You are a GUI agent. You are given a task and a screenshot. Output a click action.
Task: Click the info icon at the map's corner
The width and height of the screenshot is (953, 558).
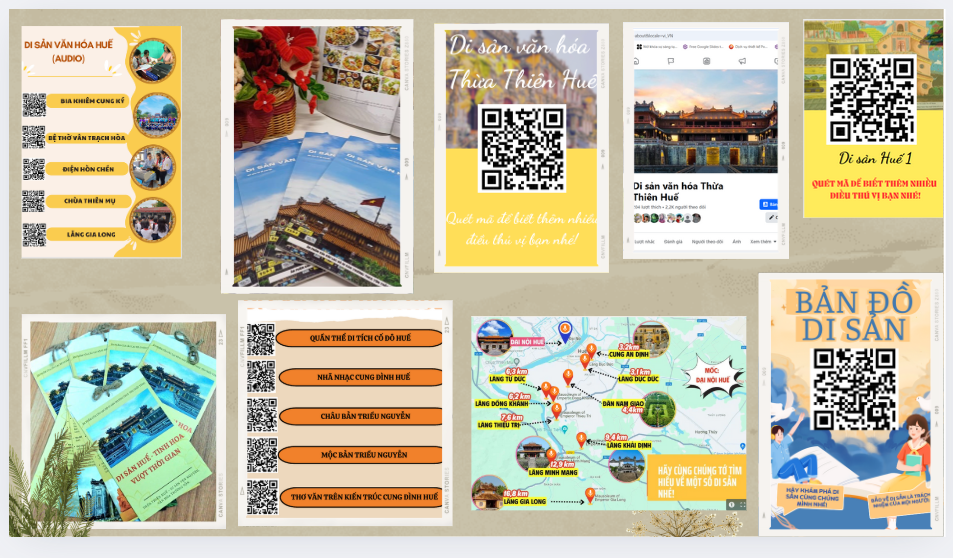click(732, 505)
